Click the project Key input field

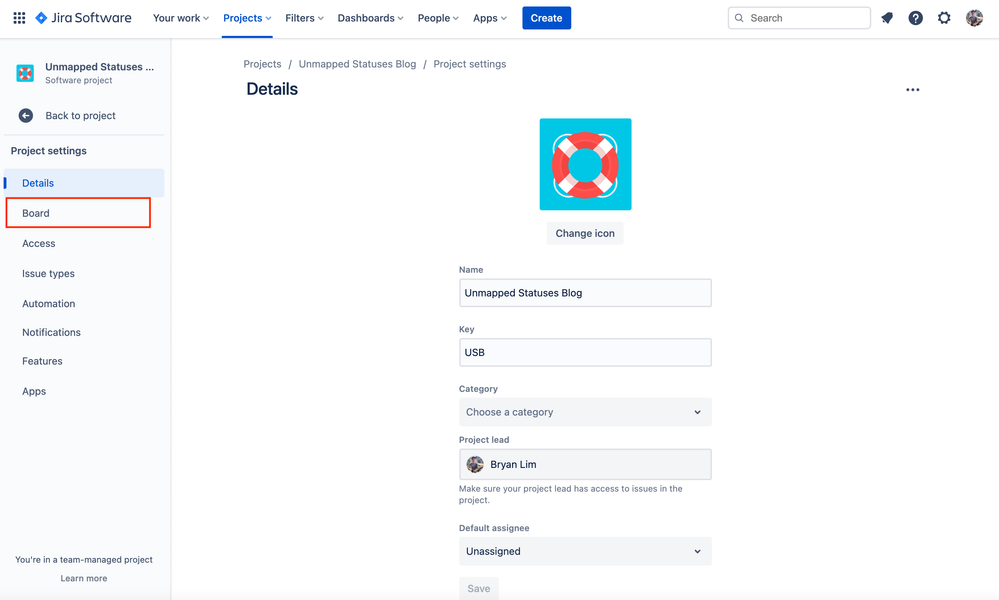pos(585,352)
